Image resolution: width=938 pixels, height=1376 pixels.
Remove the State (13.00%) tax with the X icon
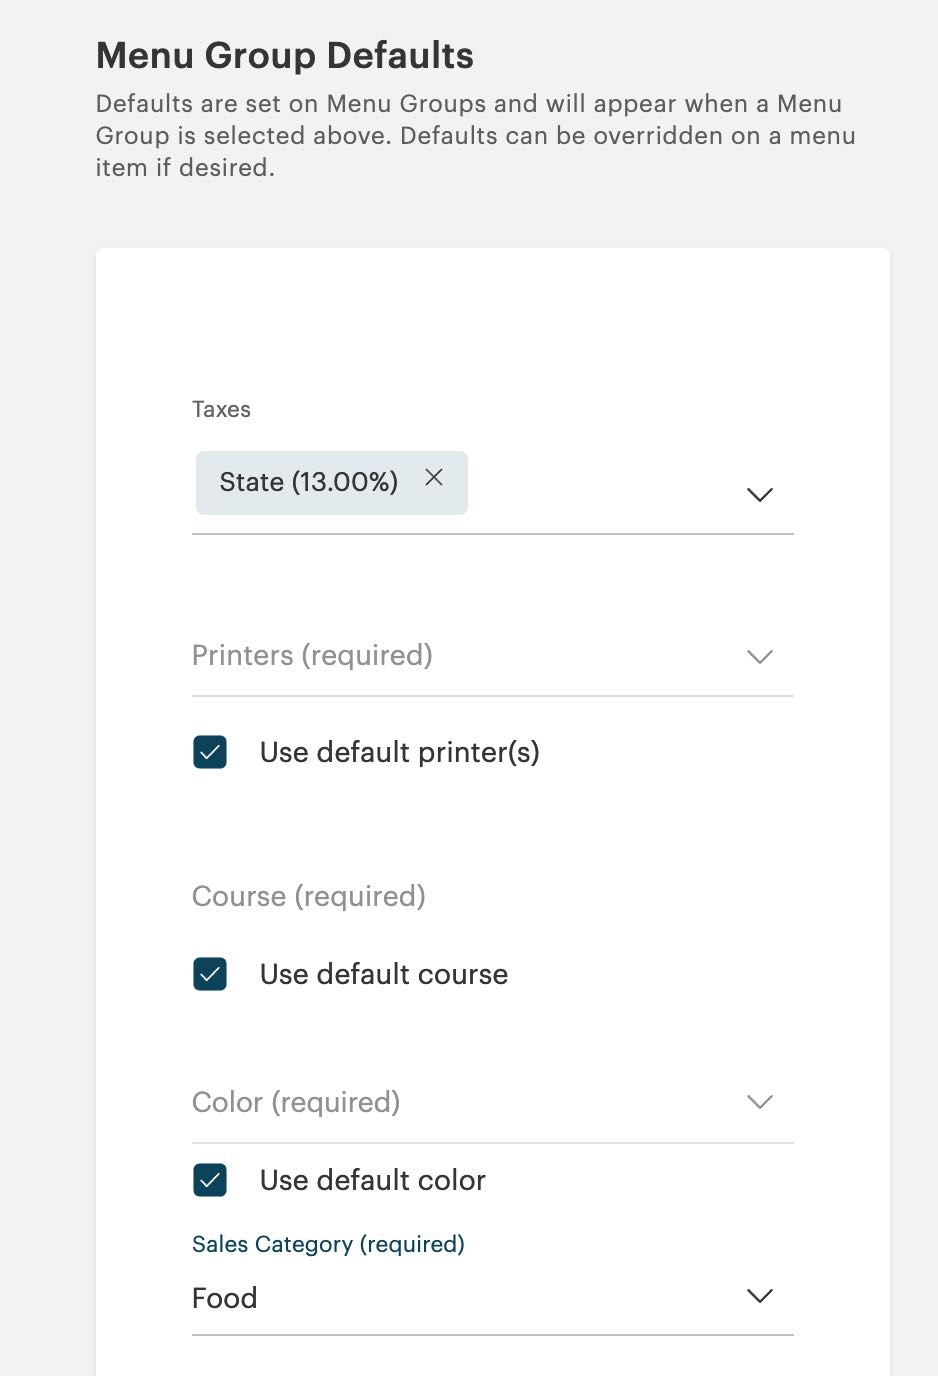click(434, 478)
